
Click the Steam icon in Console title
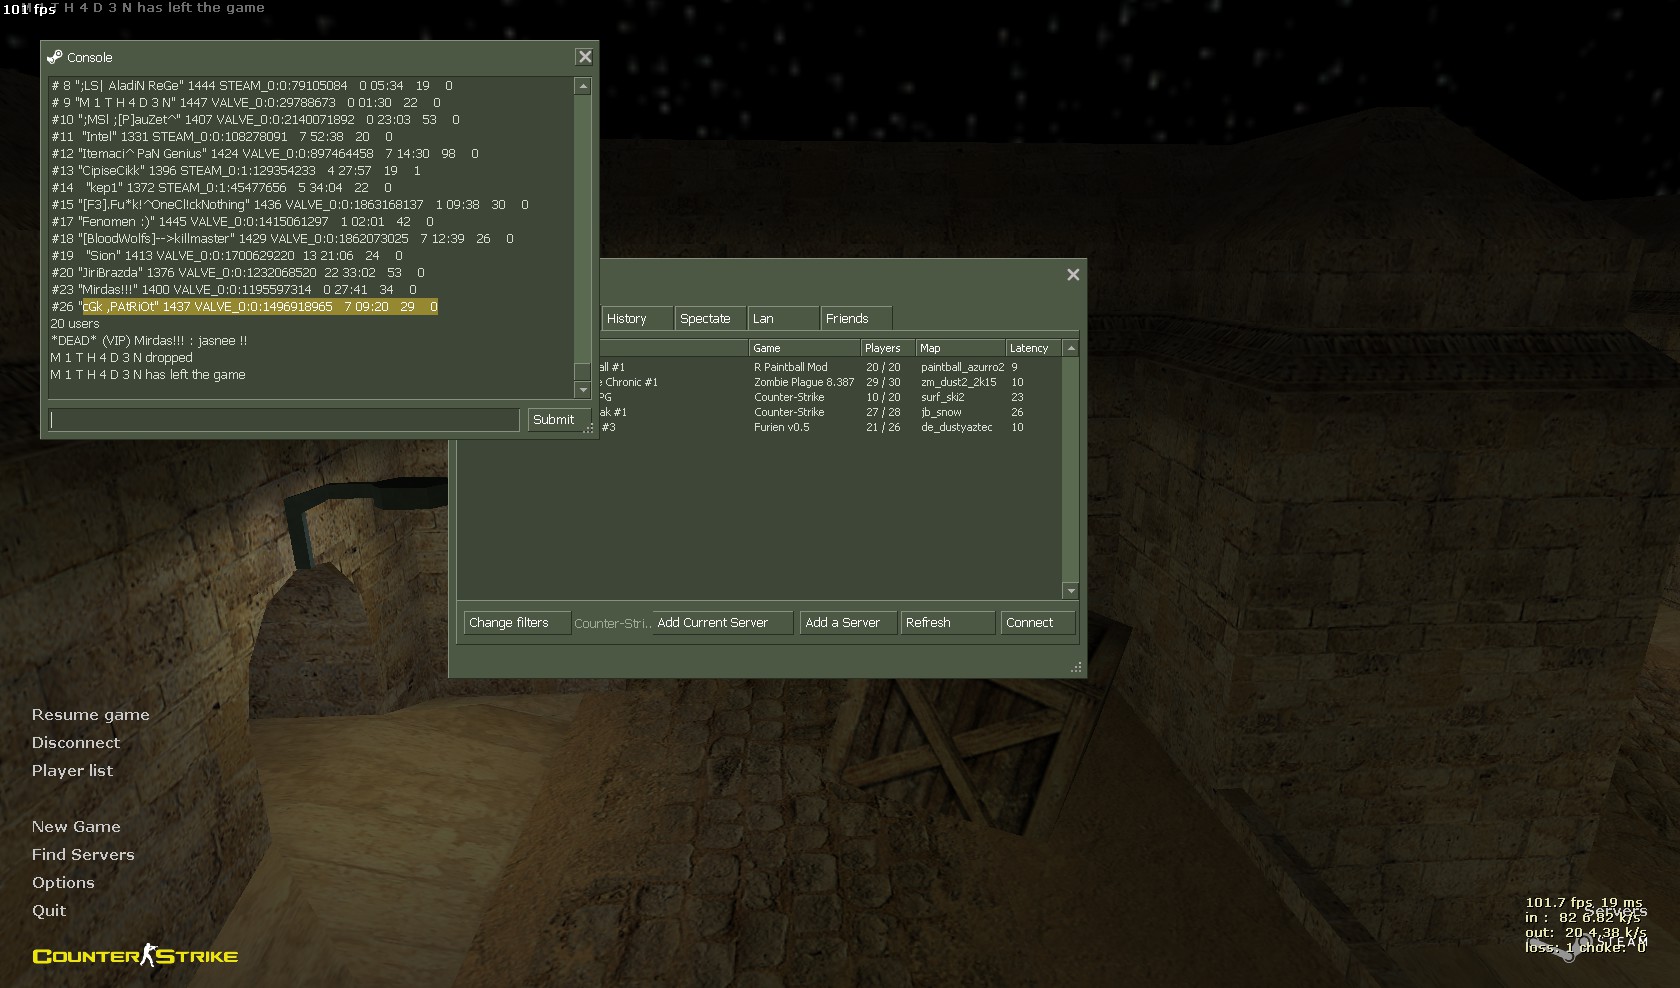[x=54, y=57]
